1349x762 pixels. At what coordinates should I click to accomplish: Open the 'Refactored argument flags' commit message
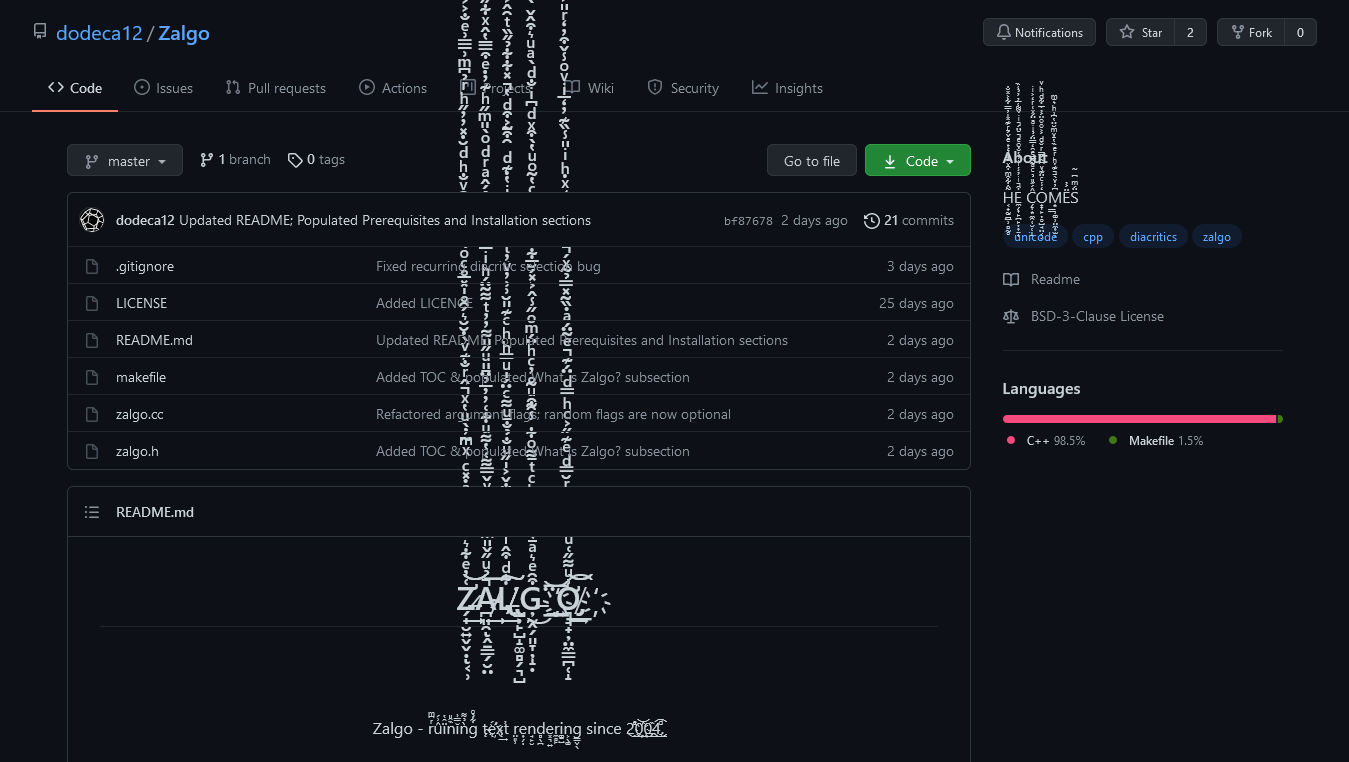pos(553,414)
